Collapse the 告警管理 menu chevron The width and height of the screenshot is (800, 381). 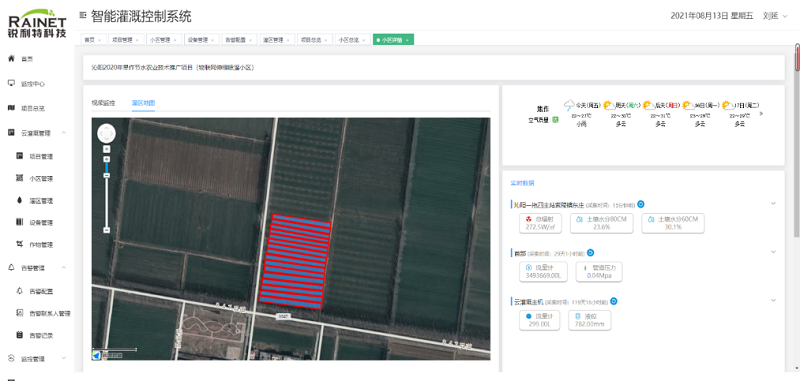point(64,267)
